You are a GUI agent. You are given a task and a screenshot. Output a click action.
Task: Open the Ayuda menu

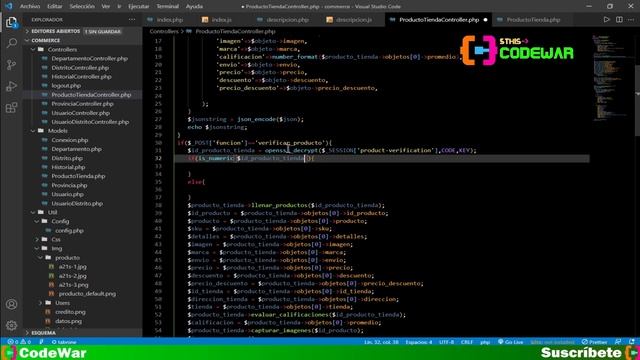click(x=194, y=6)
